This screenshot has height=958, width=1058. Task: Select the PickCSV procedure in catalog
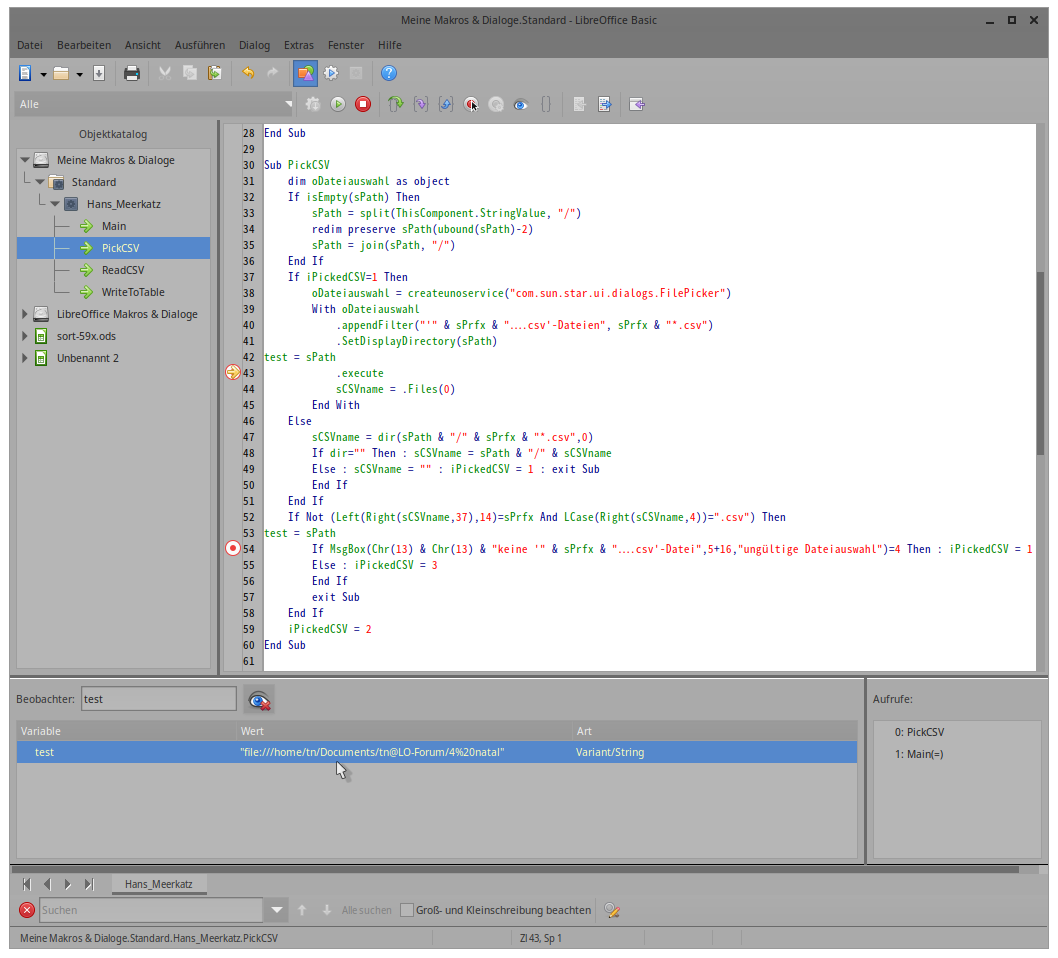pos(113,248)
